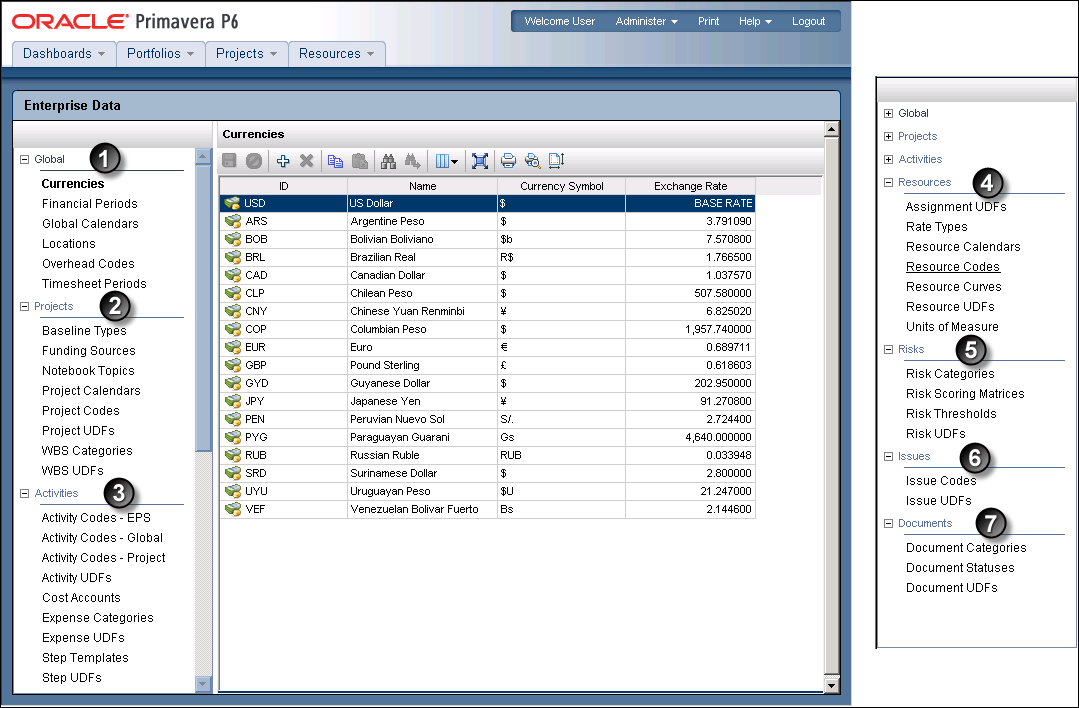The image size is (1079, 708).
Task: Click the Save icon in Currencies toolbar
Action: click(x=229, y=161)
